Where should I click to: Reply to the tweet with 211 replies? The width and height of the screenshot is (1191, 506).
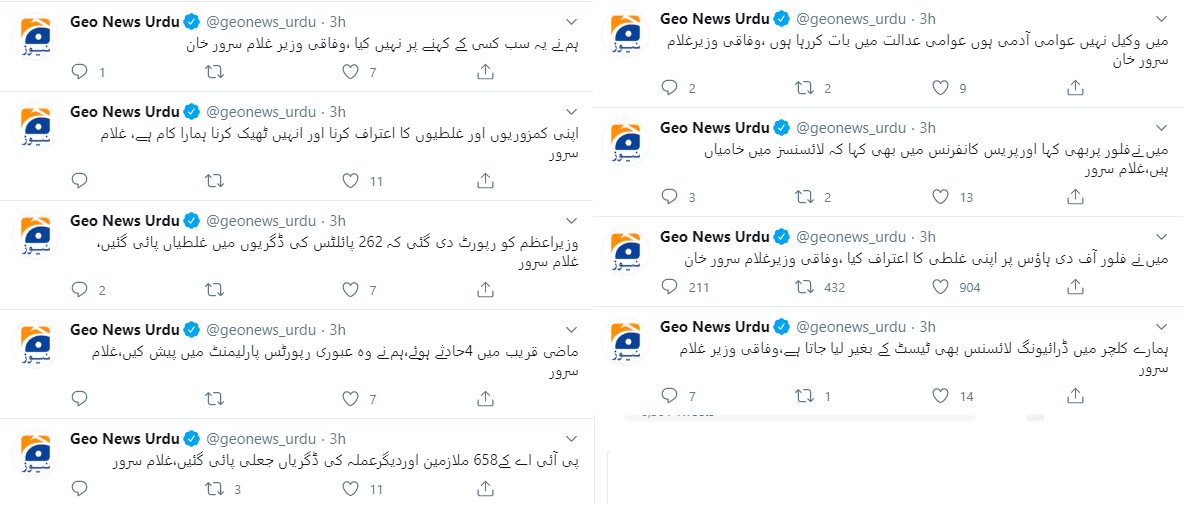669,287
